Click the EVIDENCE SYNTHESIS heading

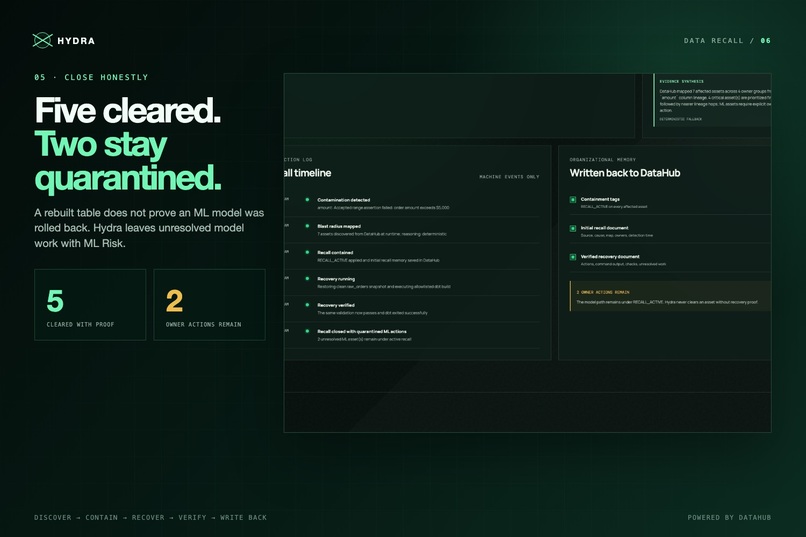(682, 81)
